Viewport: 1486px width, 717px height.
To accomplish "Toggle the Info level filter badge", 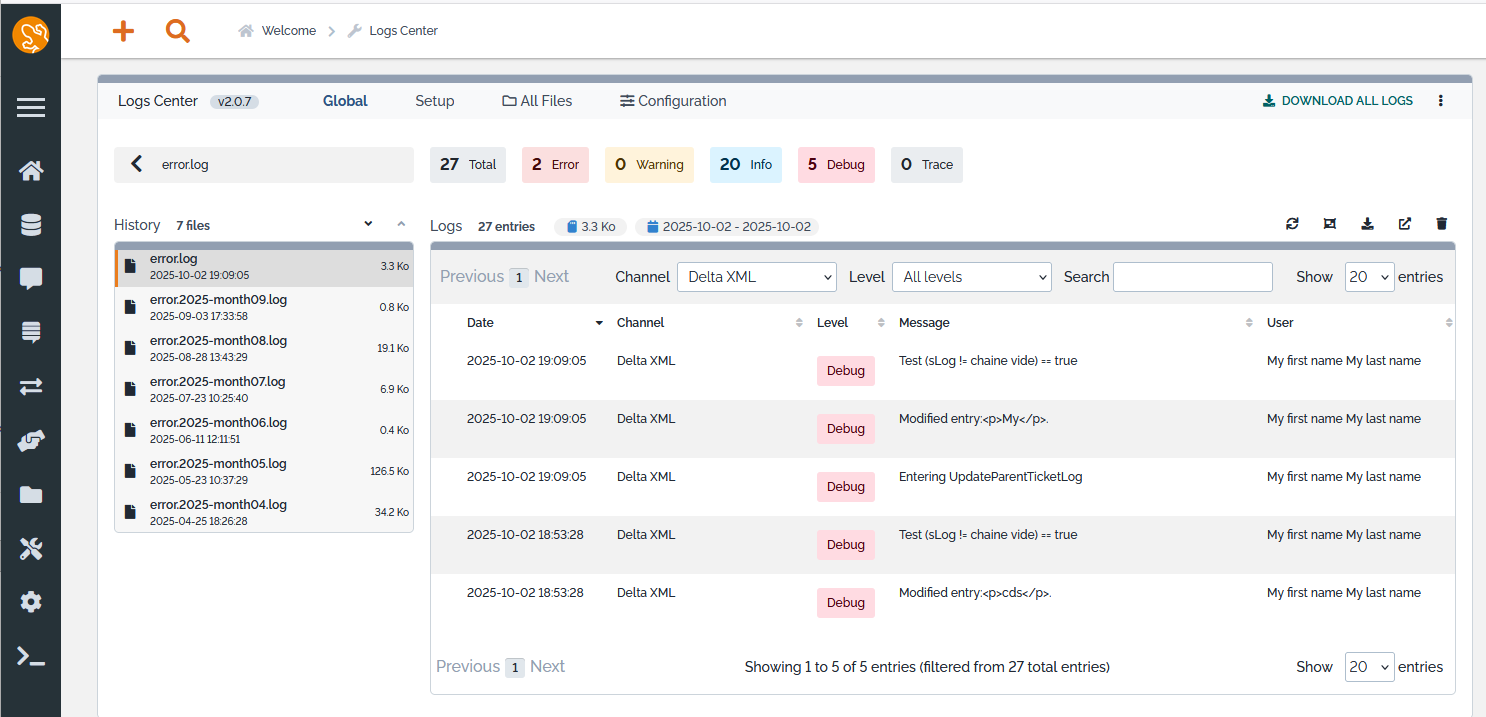I will pyautogui.click(x=746, y=165).
